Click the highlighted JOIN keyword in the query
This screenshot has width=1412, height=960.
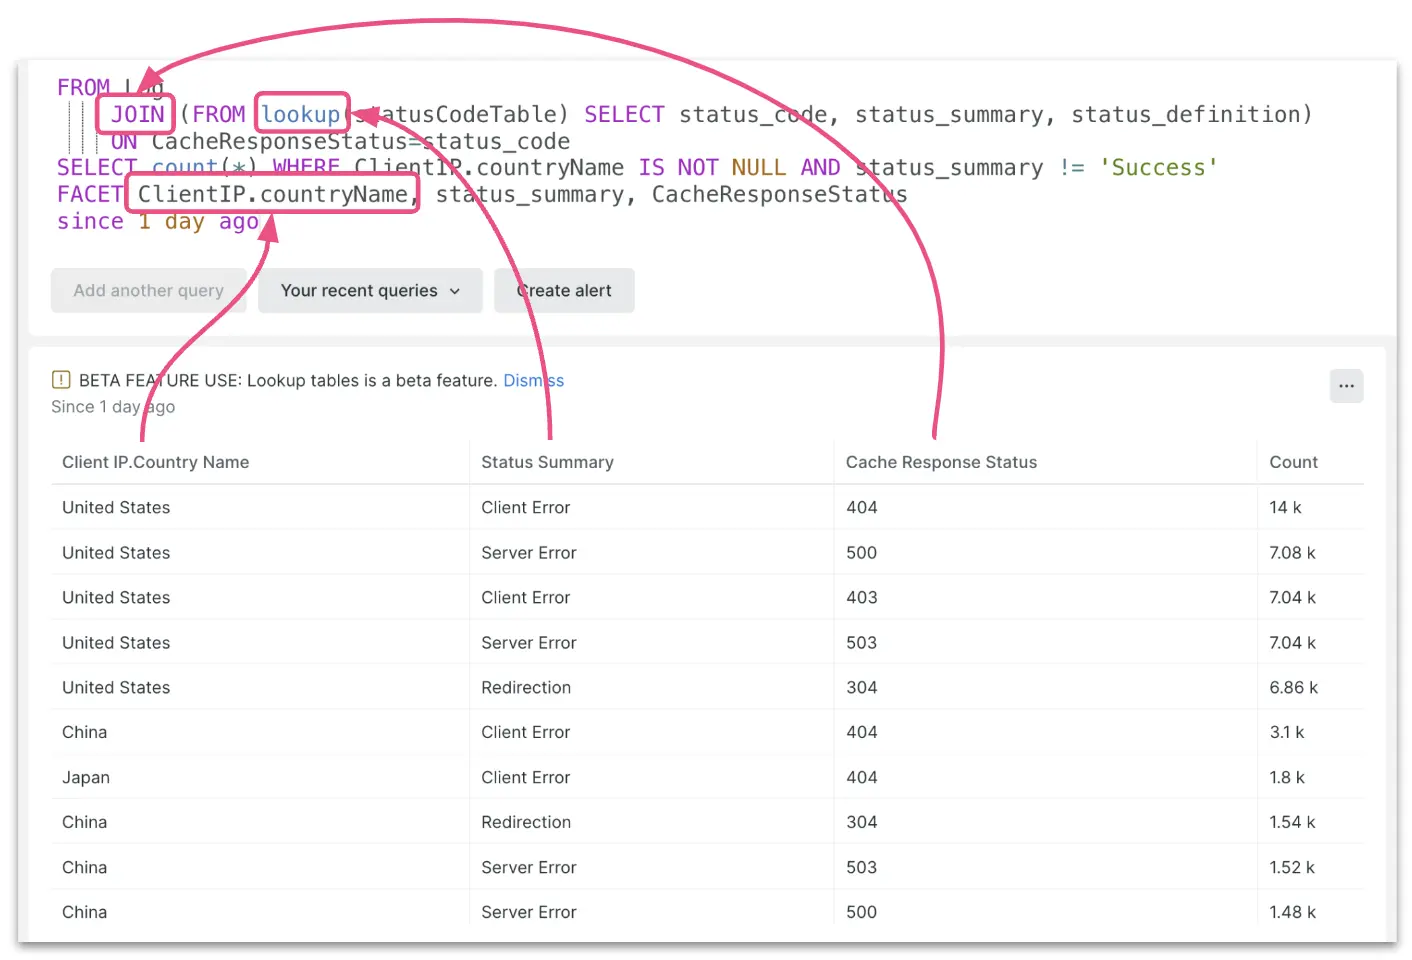(135, 114)
